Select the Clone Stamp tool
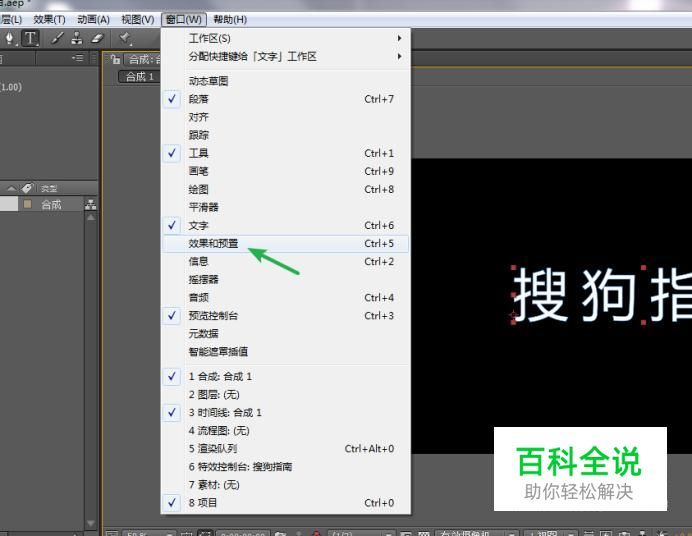Screen dimensions: 692x536 pyautogui.click(x=77, y=38)
